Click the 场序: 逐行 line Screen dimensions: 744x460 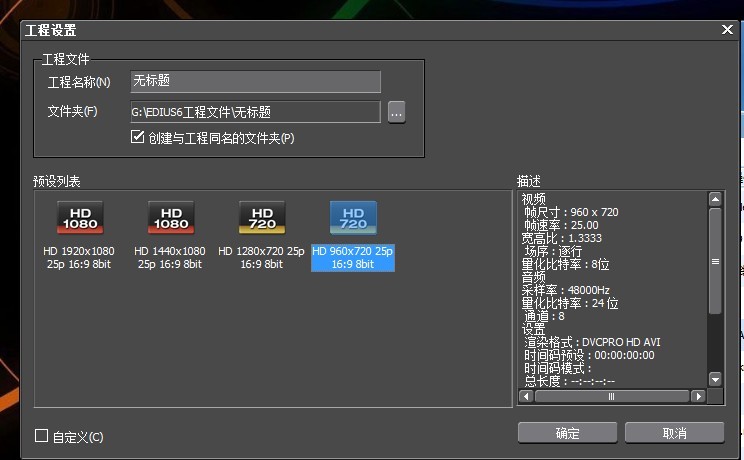[553, 251]
